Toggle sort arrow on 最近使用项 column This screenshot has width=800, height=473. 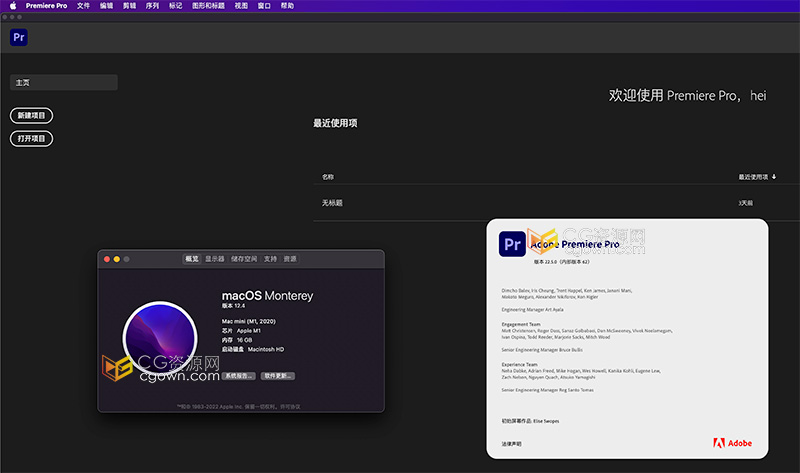pos(773,177)
